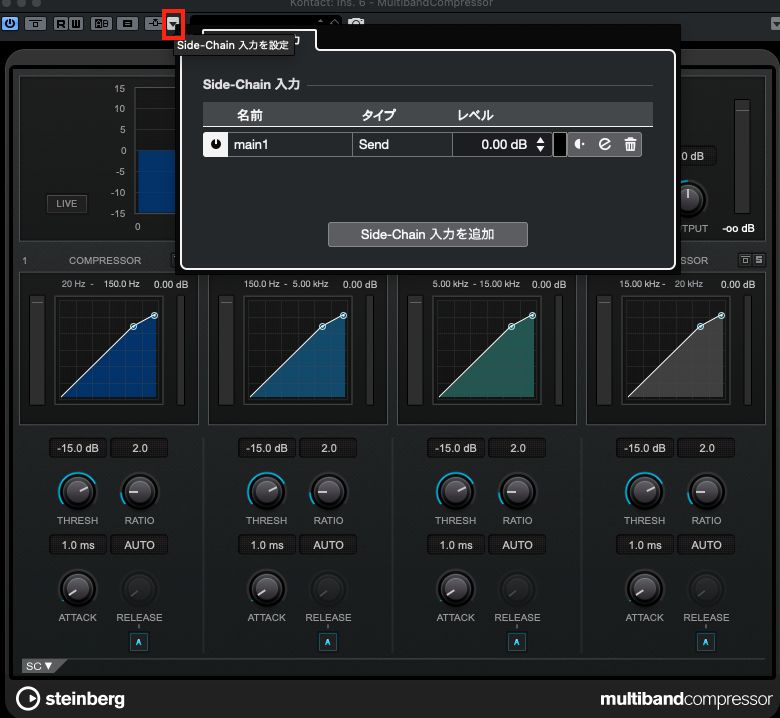Select the main1 side-chain name field

(x=290, y=144)
